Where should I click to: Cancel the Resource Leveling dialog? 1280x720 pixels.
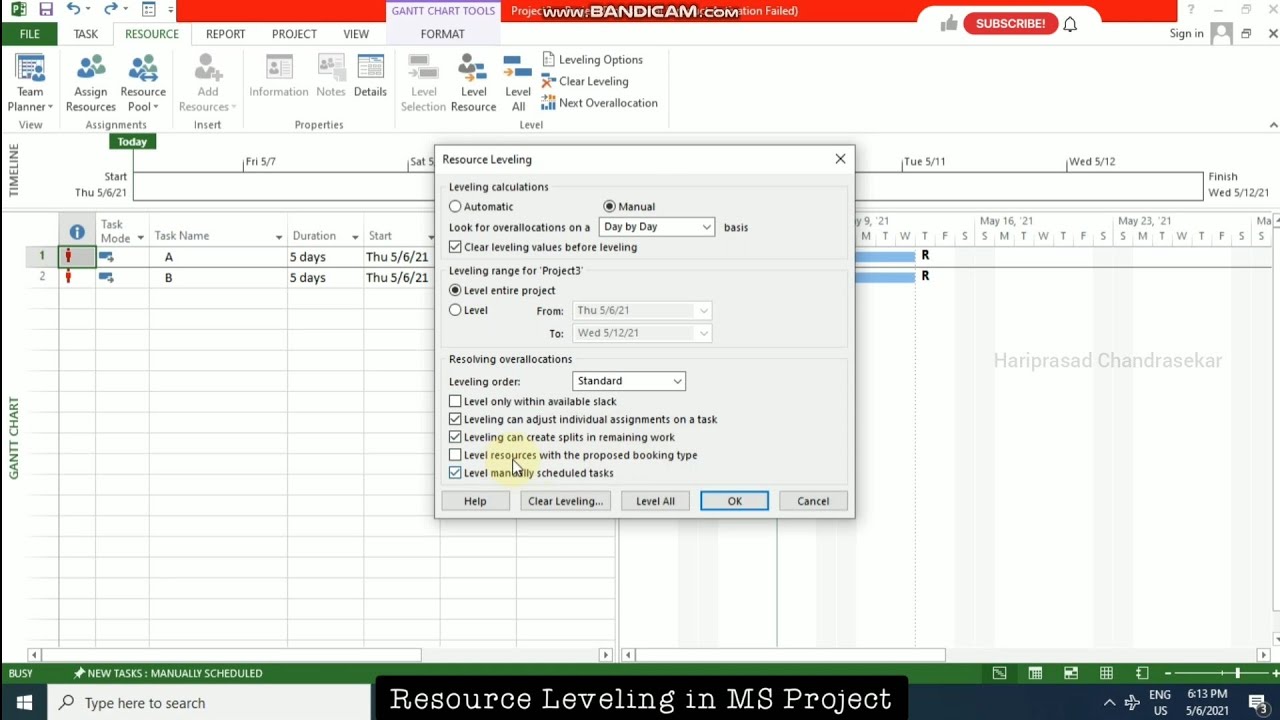813,501
